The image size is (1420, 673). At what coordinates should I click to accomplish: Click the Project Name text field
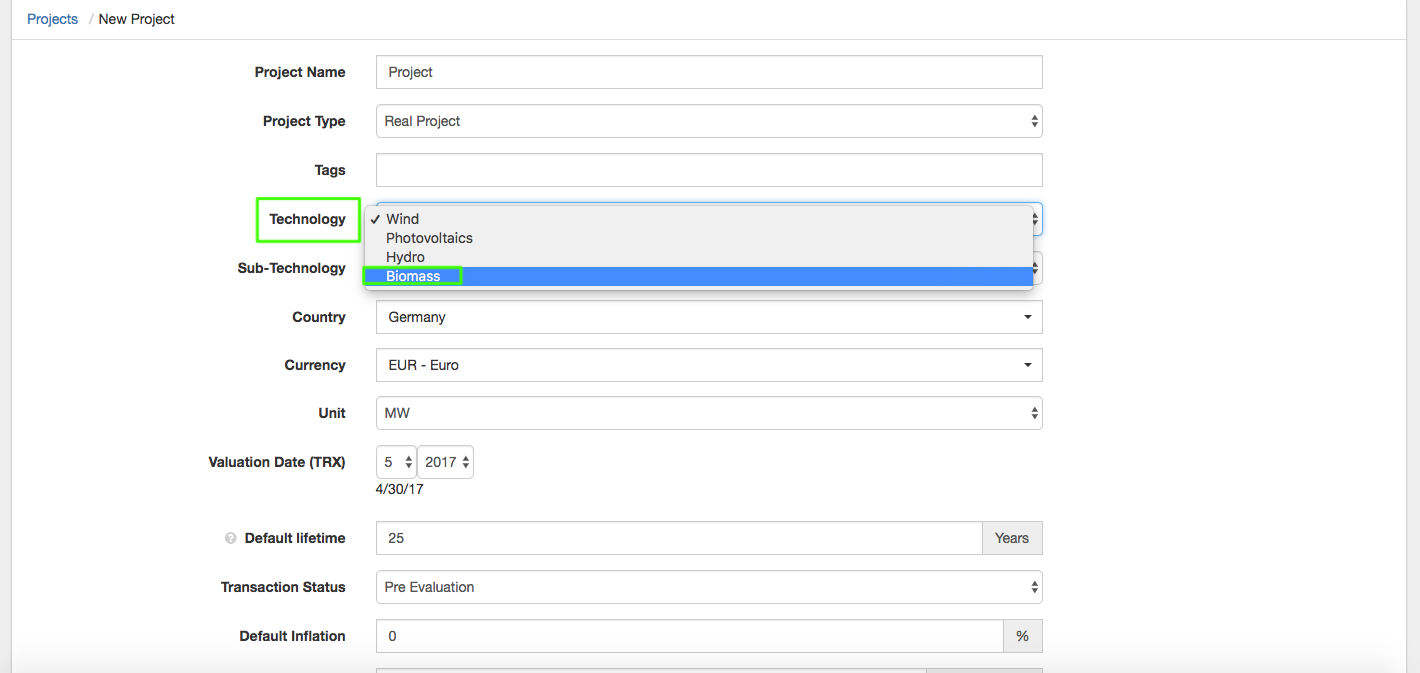[708, 72]
